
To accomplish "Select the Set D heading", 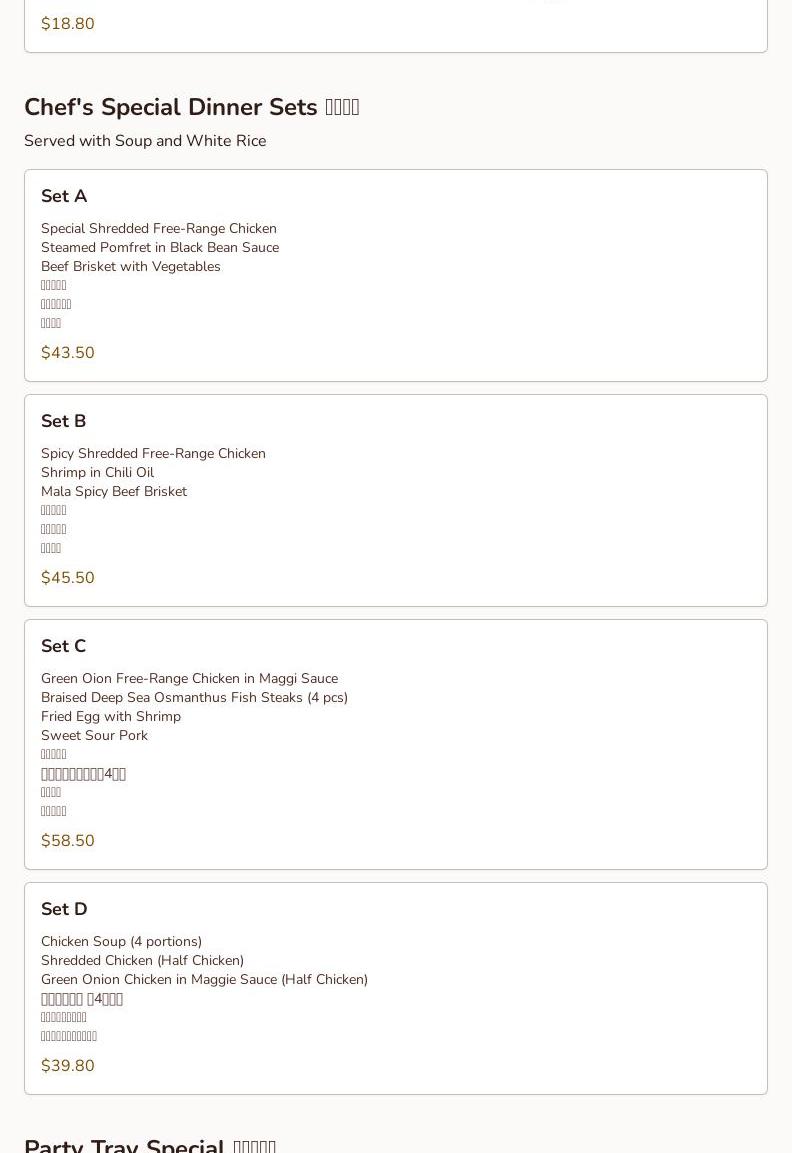I will [64, 910].
